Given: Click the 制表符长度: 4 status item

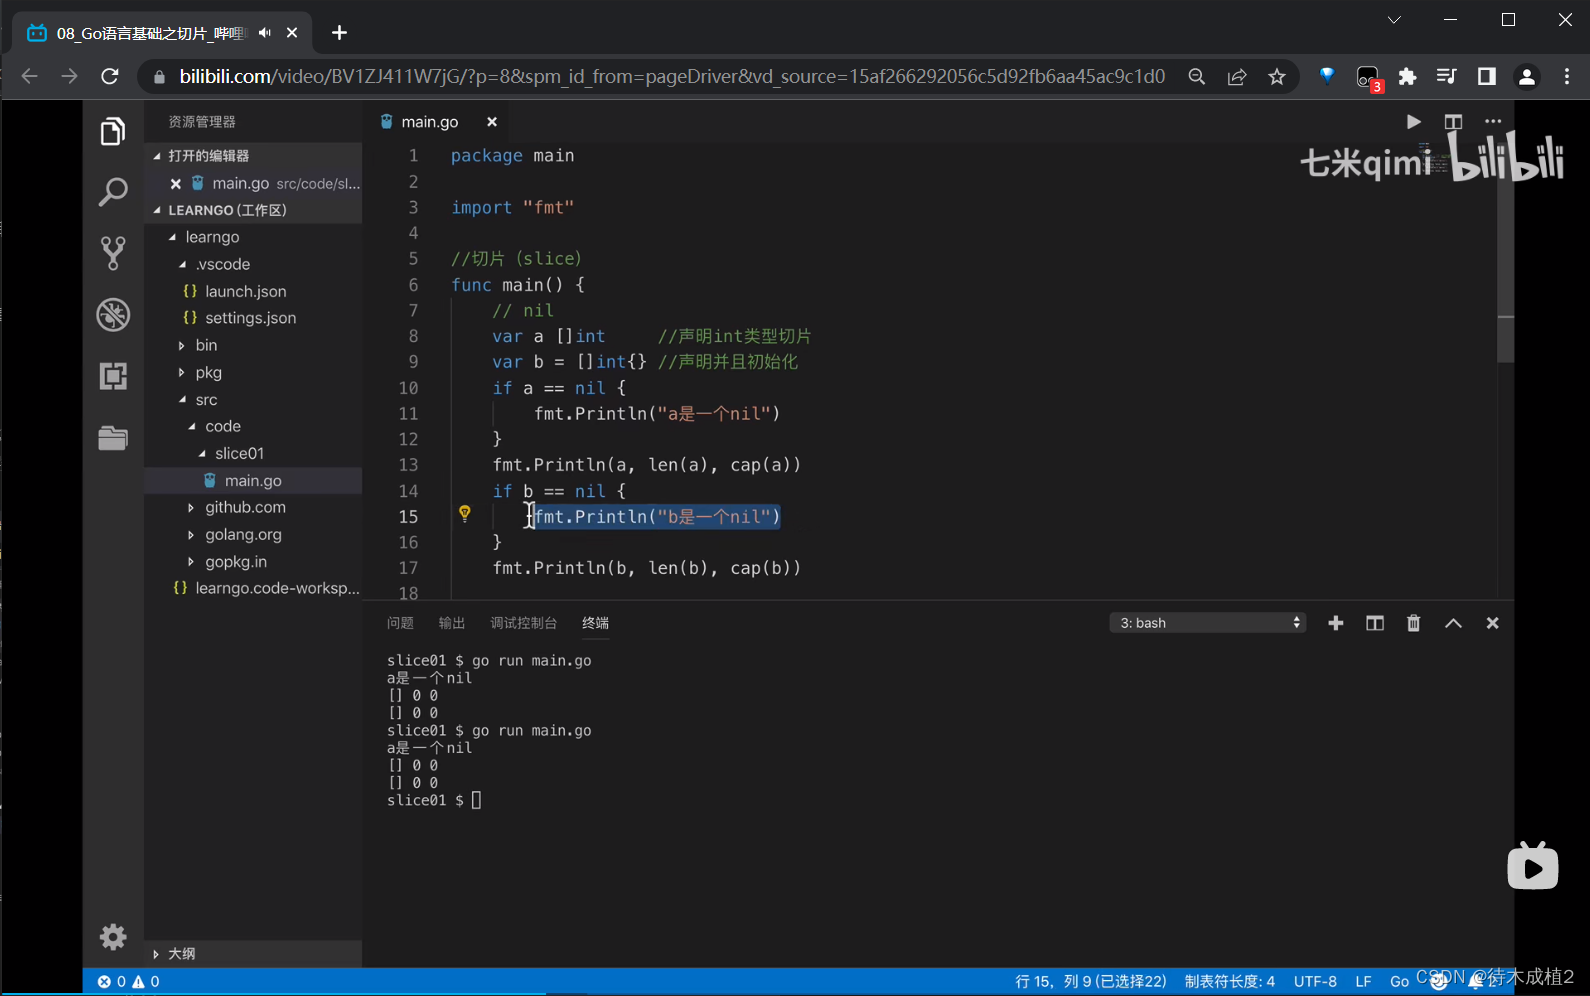Looking at the screenshot, I should point(1230,982).
